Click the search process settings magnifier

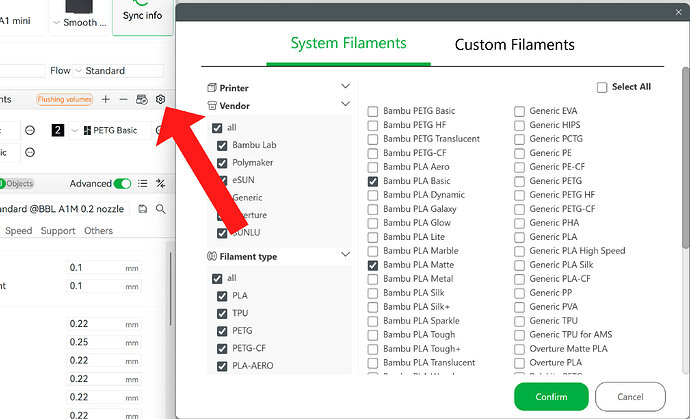click(x=161, y=209)
